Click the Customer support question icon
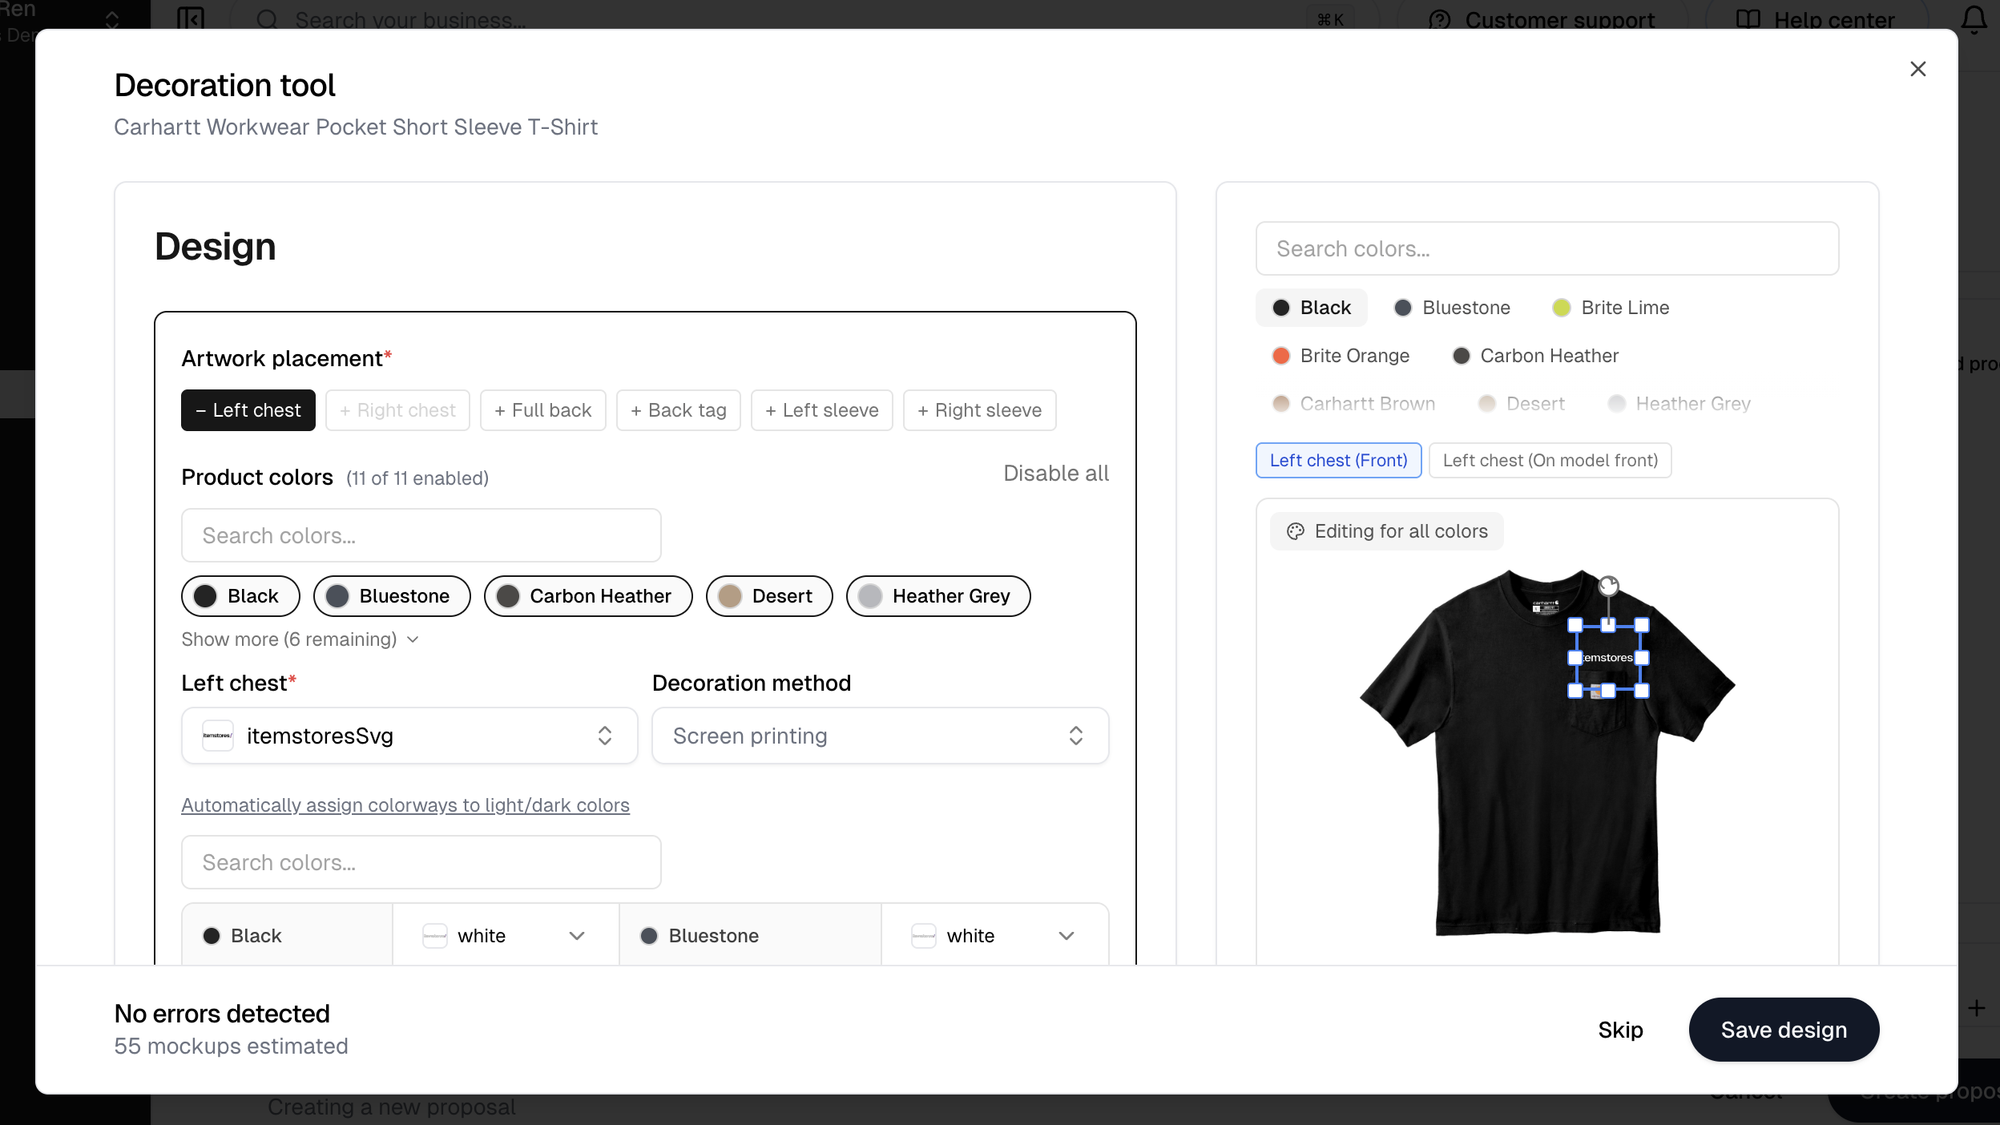This screenshot has width=2000, height=1125. [x=1440, y=20]
